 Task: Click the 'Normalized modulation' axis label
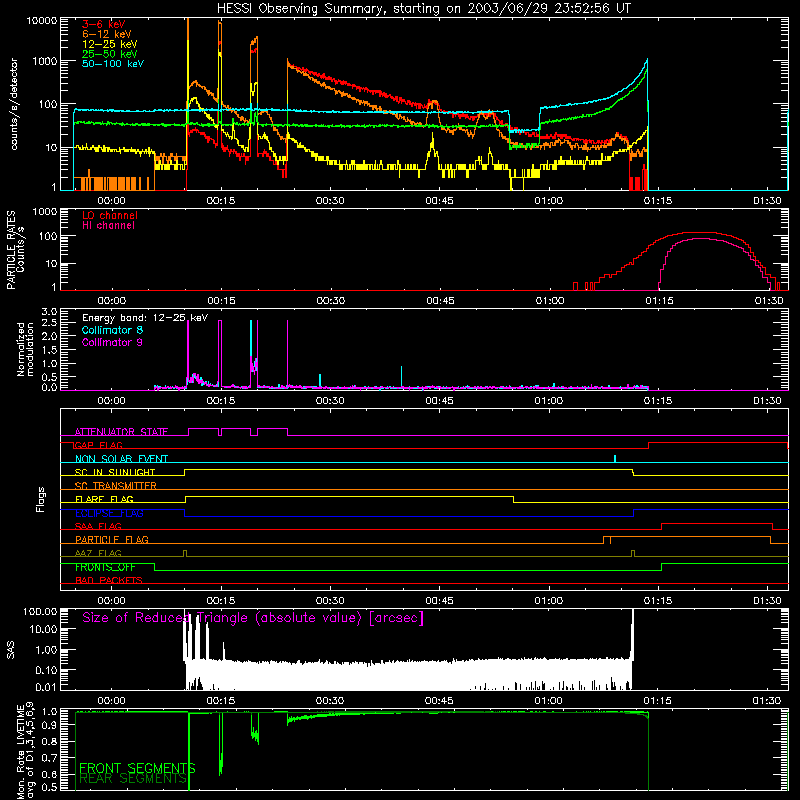(x=25, y=349)
